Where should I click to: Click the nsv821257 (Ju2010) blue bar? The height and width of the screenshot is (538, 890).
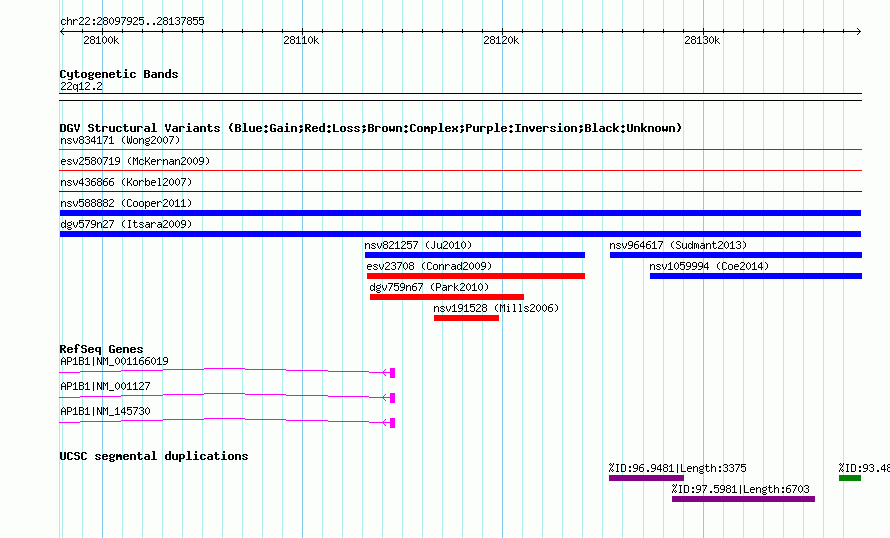coord(475,255)
